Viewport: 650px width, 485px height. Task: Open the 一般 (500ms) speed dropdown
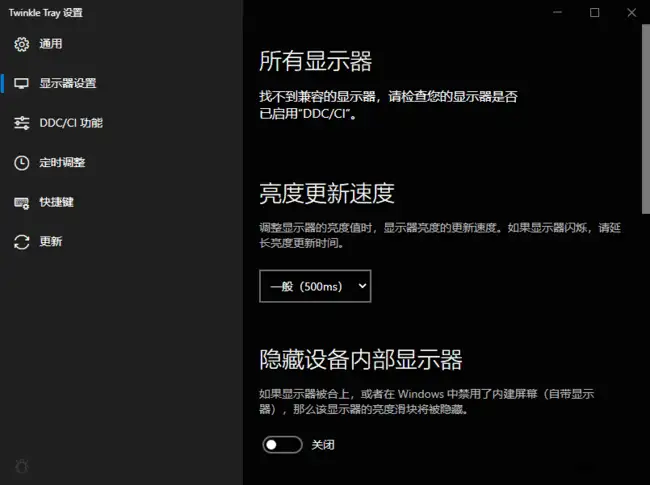(314, 286)
